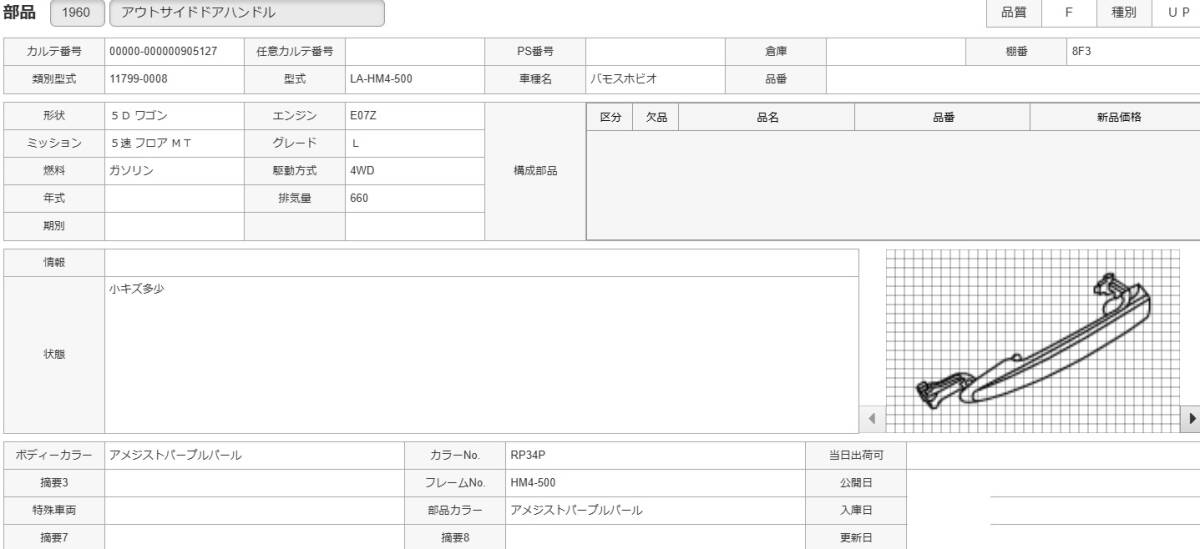Click the empty 期別 field
1200x549 pixels.
click(174, 226)
